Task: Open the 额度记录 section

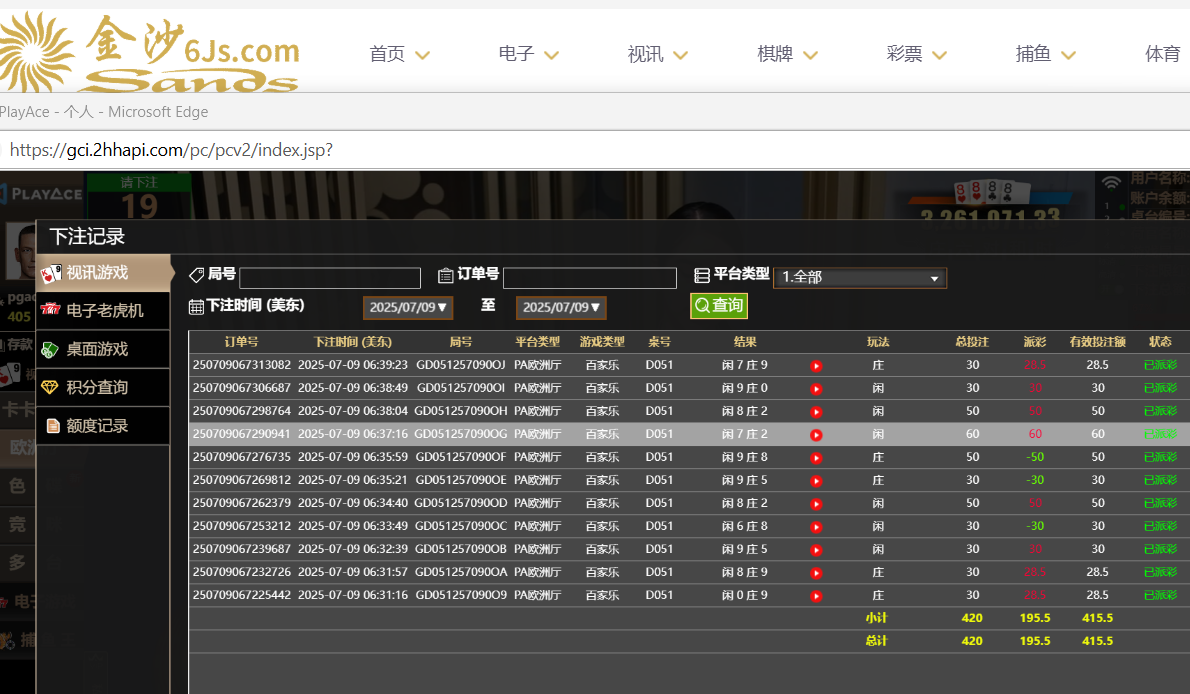Action: click(96, 425)
